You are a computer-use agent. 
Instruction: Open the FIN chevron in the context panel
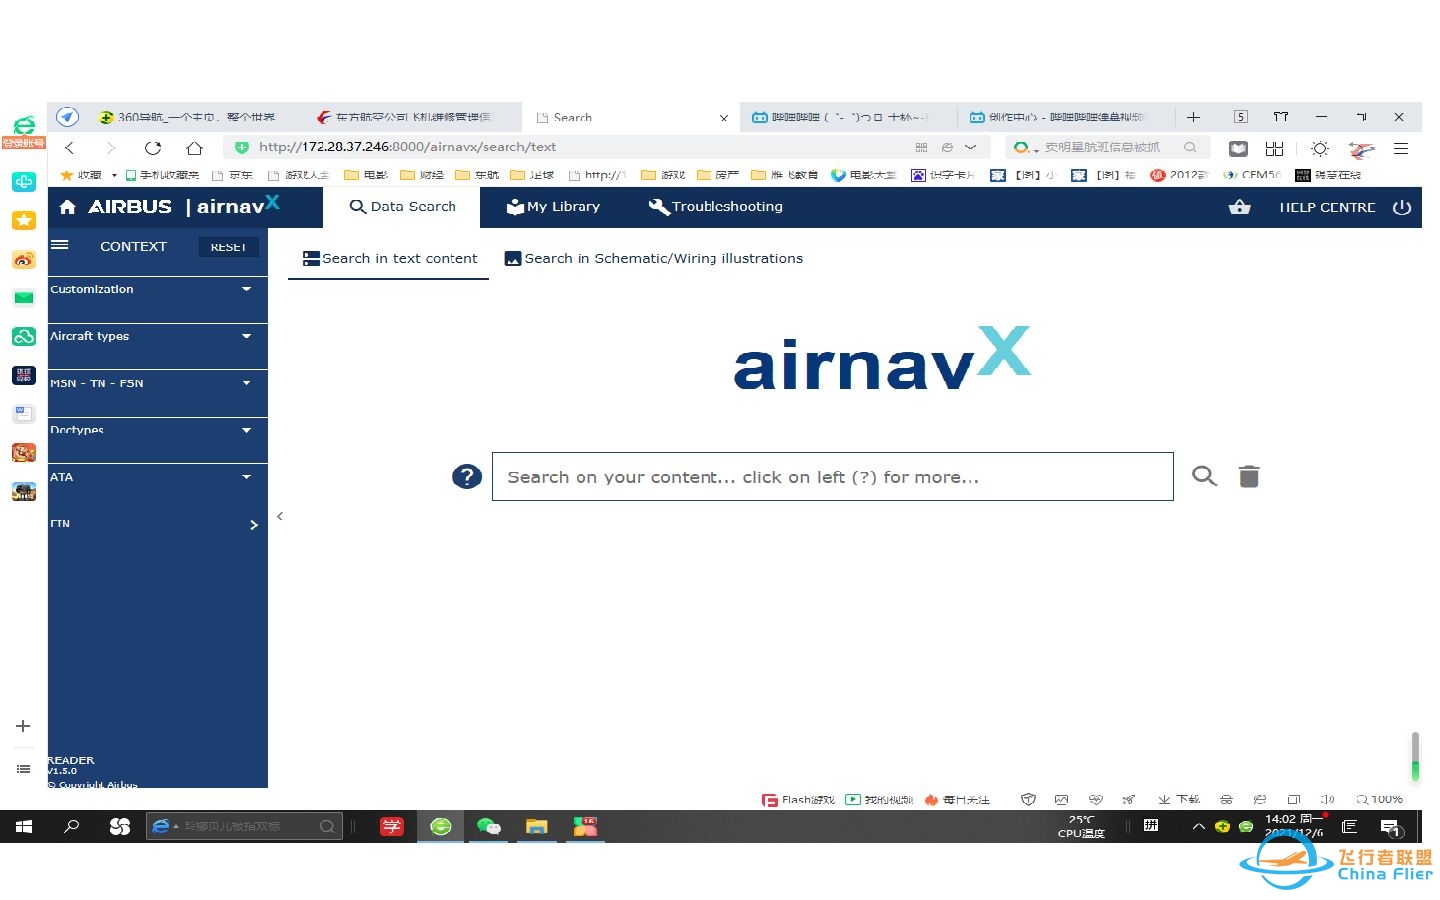[x=253, y=524]
